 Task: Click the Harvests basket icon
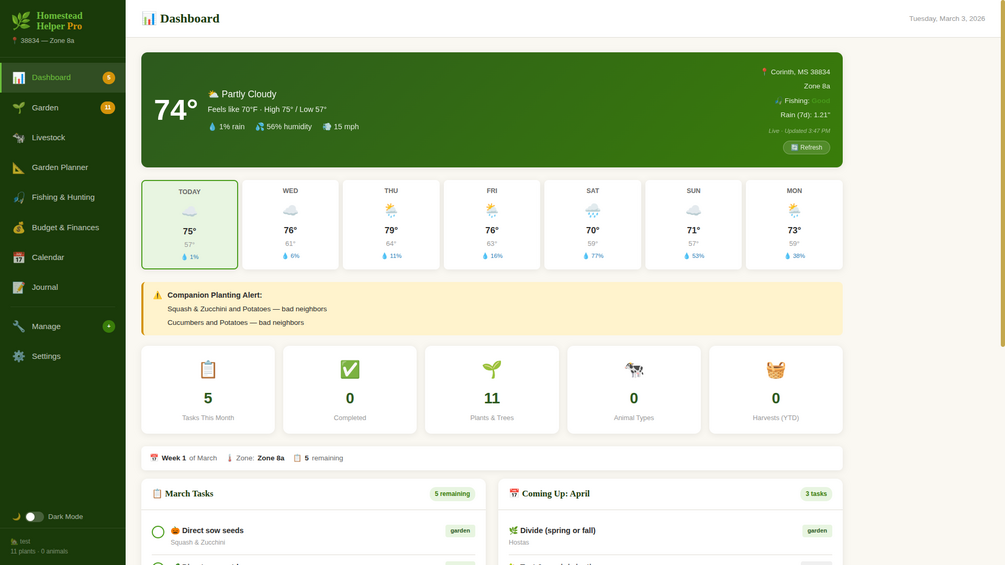pyautogui.click(x=776, y=370)
